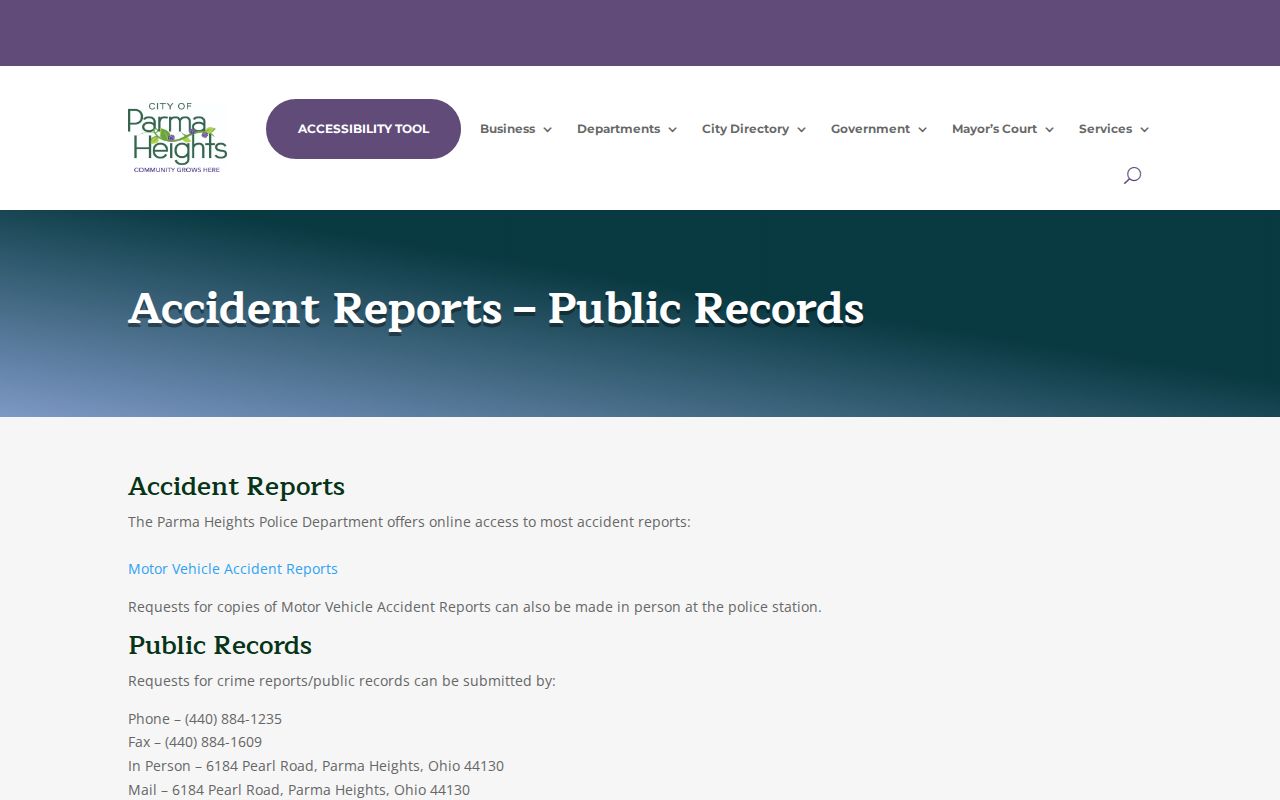Open the Accessibility Tool button
The height and width of the screenshot is (800, 1280).
[363, 129]
